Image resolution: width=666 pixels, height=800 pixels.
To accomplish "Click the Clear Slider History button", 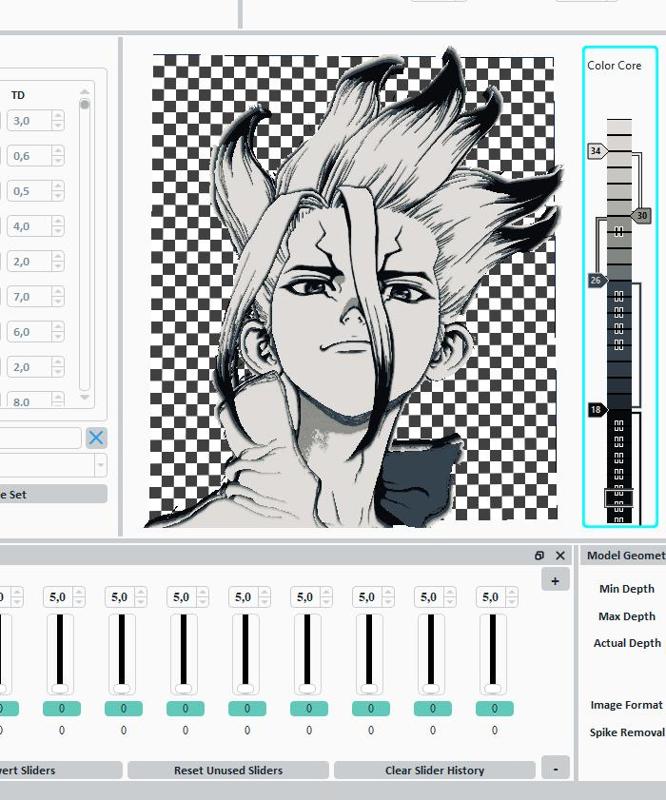I will pos(434,770).
